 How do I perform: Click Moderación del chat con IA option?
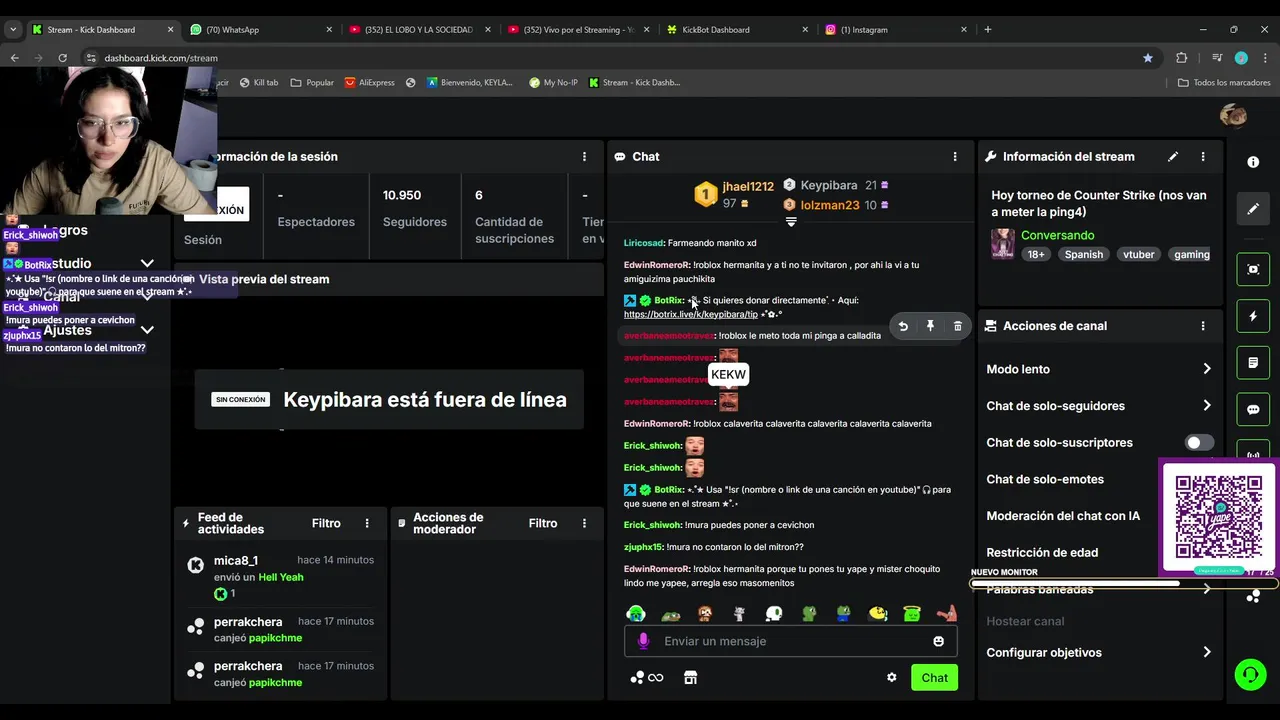[x=1063, y=516]
